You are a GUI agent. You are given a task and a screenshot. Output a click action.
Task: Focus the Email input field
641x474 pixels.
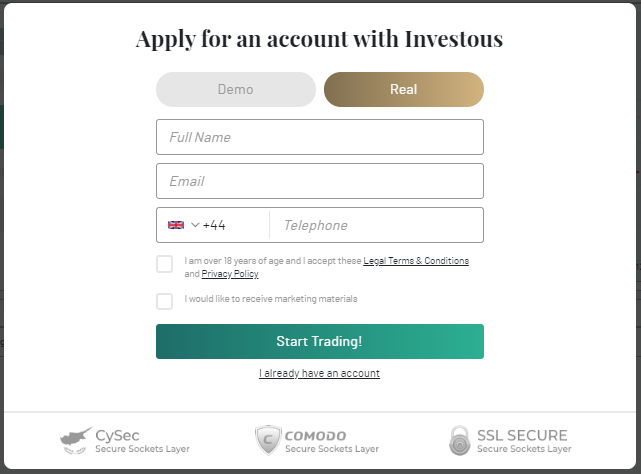pyautogui.click(x=320, y=181)
